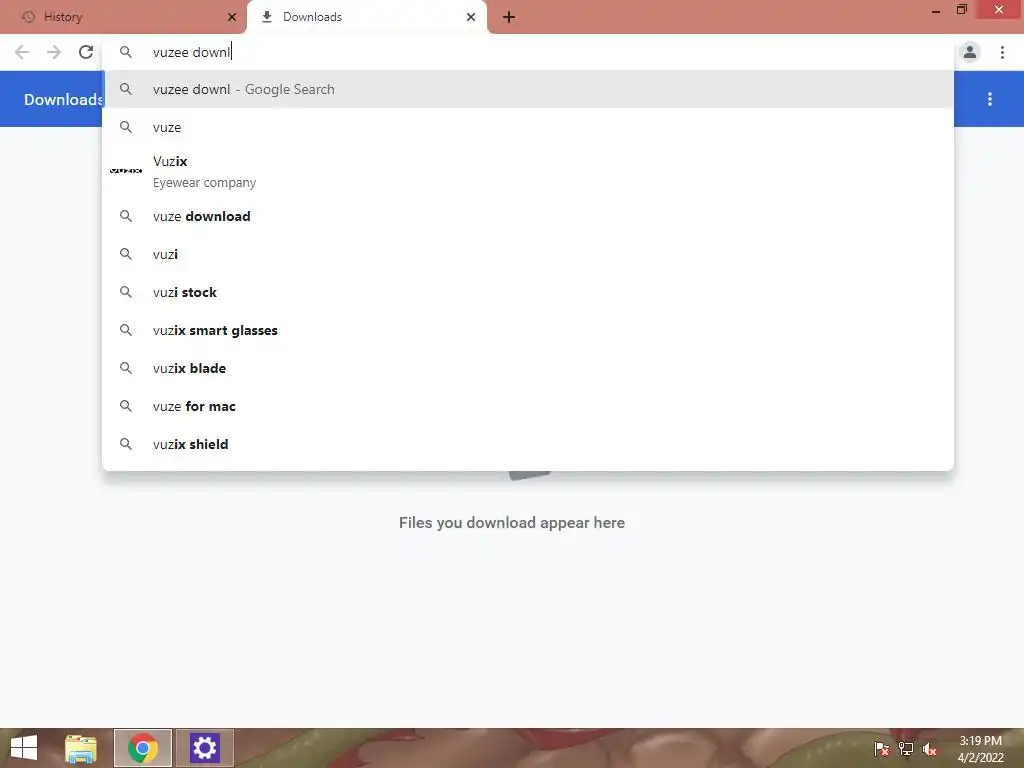Click 'Files you download appear here' text
This screenshot has width=1024, height=768.
click(x=512, y=522)
